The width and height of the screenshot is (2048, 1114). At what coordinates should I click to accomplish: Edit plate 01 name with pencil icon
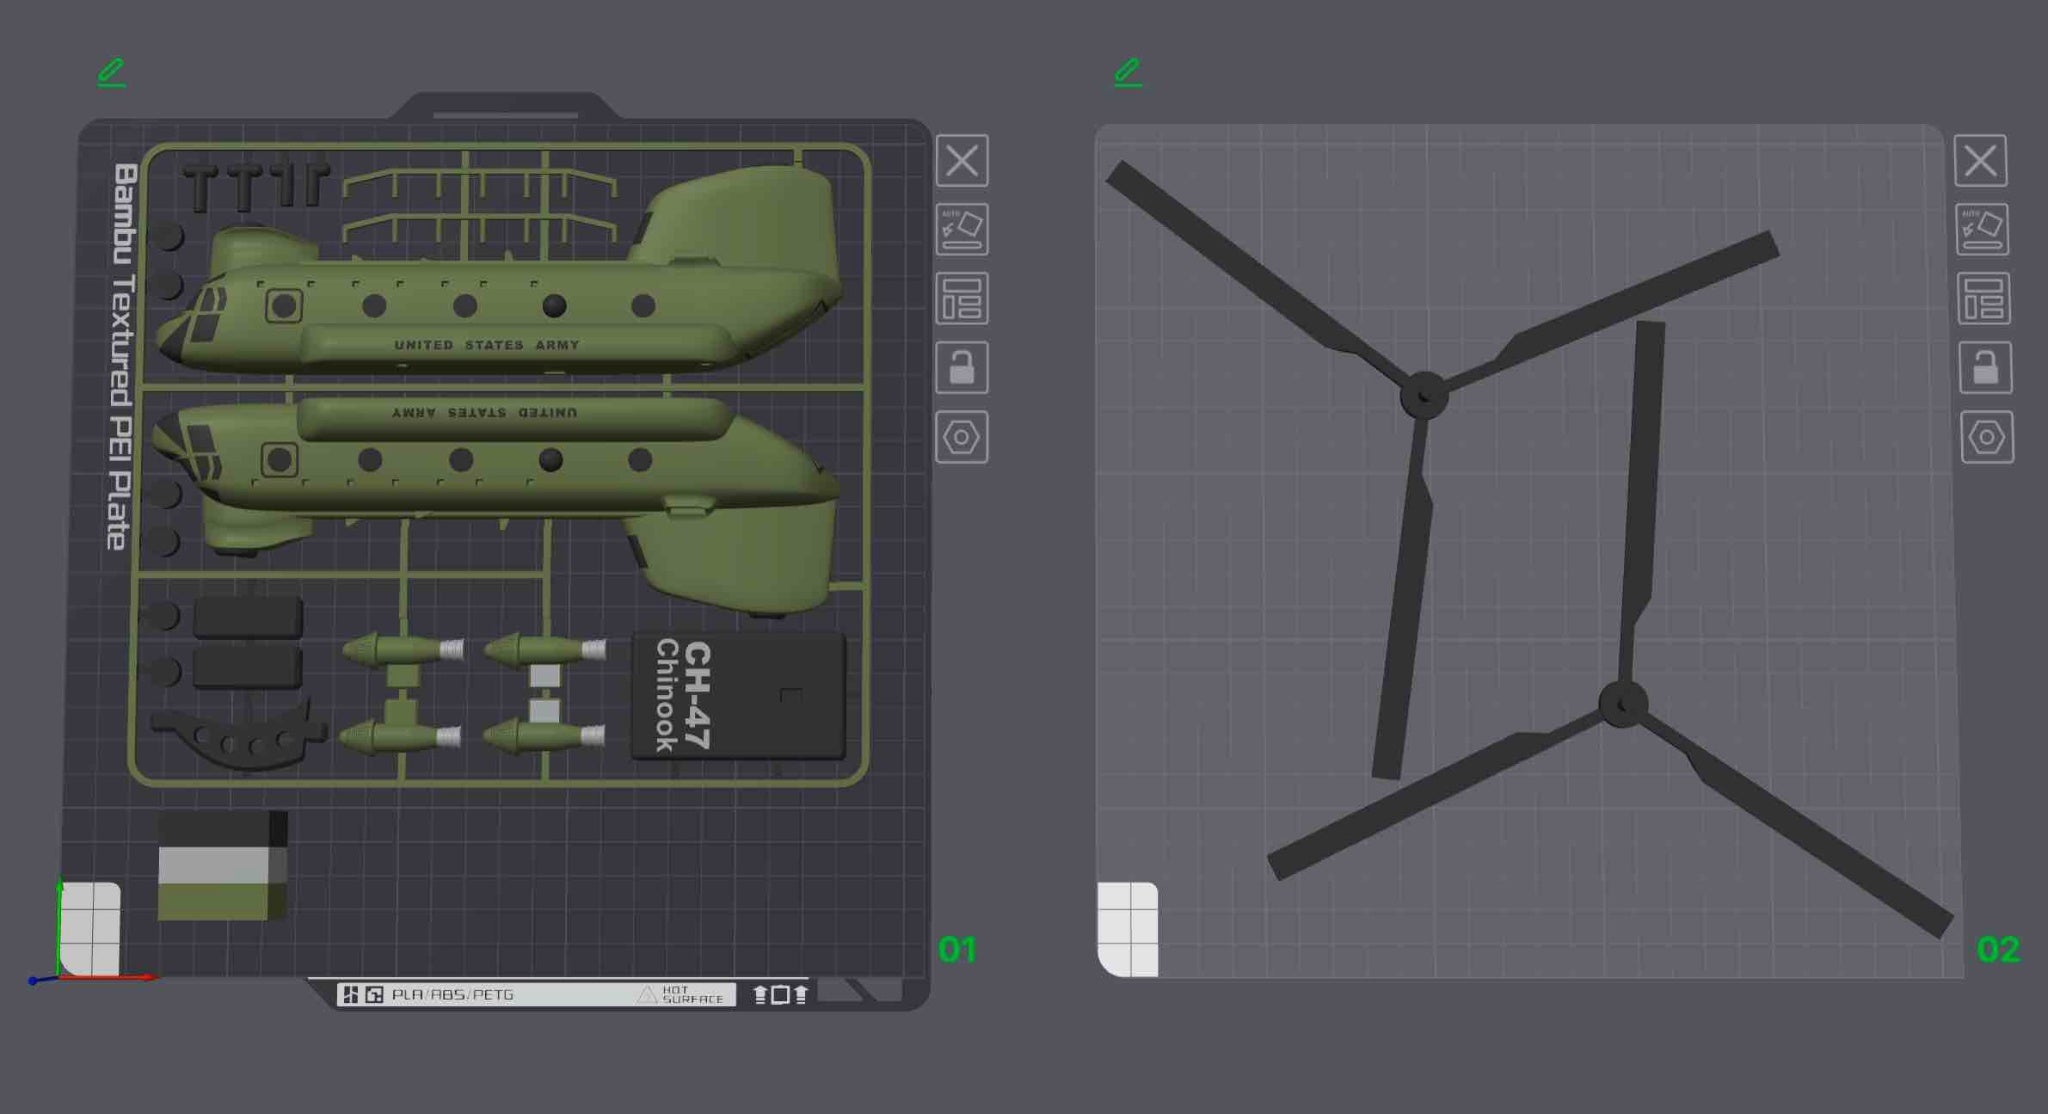point(111,72)
